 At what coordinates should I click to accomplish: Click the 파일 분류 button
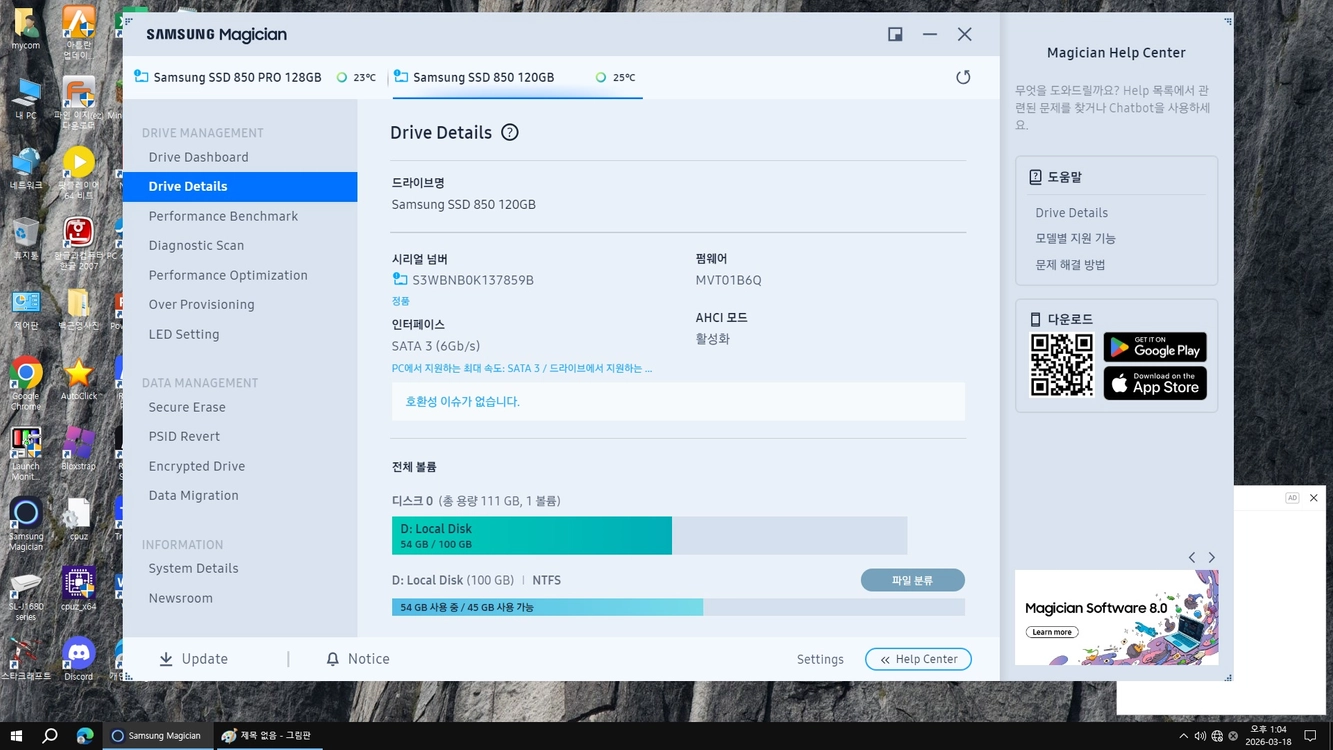(x=912, y=580)
